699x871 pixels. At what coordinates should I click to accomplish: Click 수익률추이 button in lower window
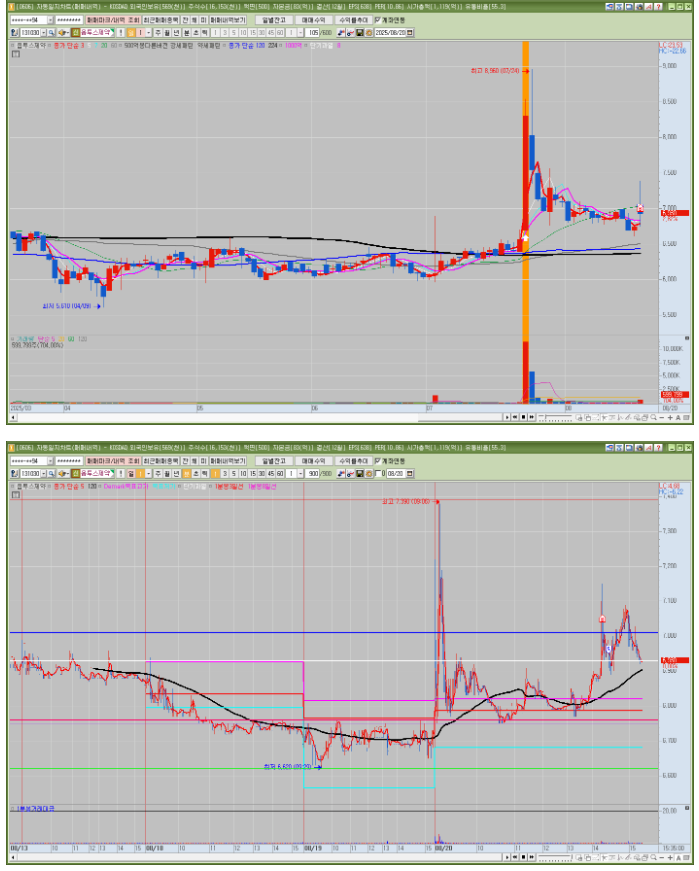(353, 461)
